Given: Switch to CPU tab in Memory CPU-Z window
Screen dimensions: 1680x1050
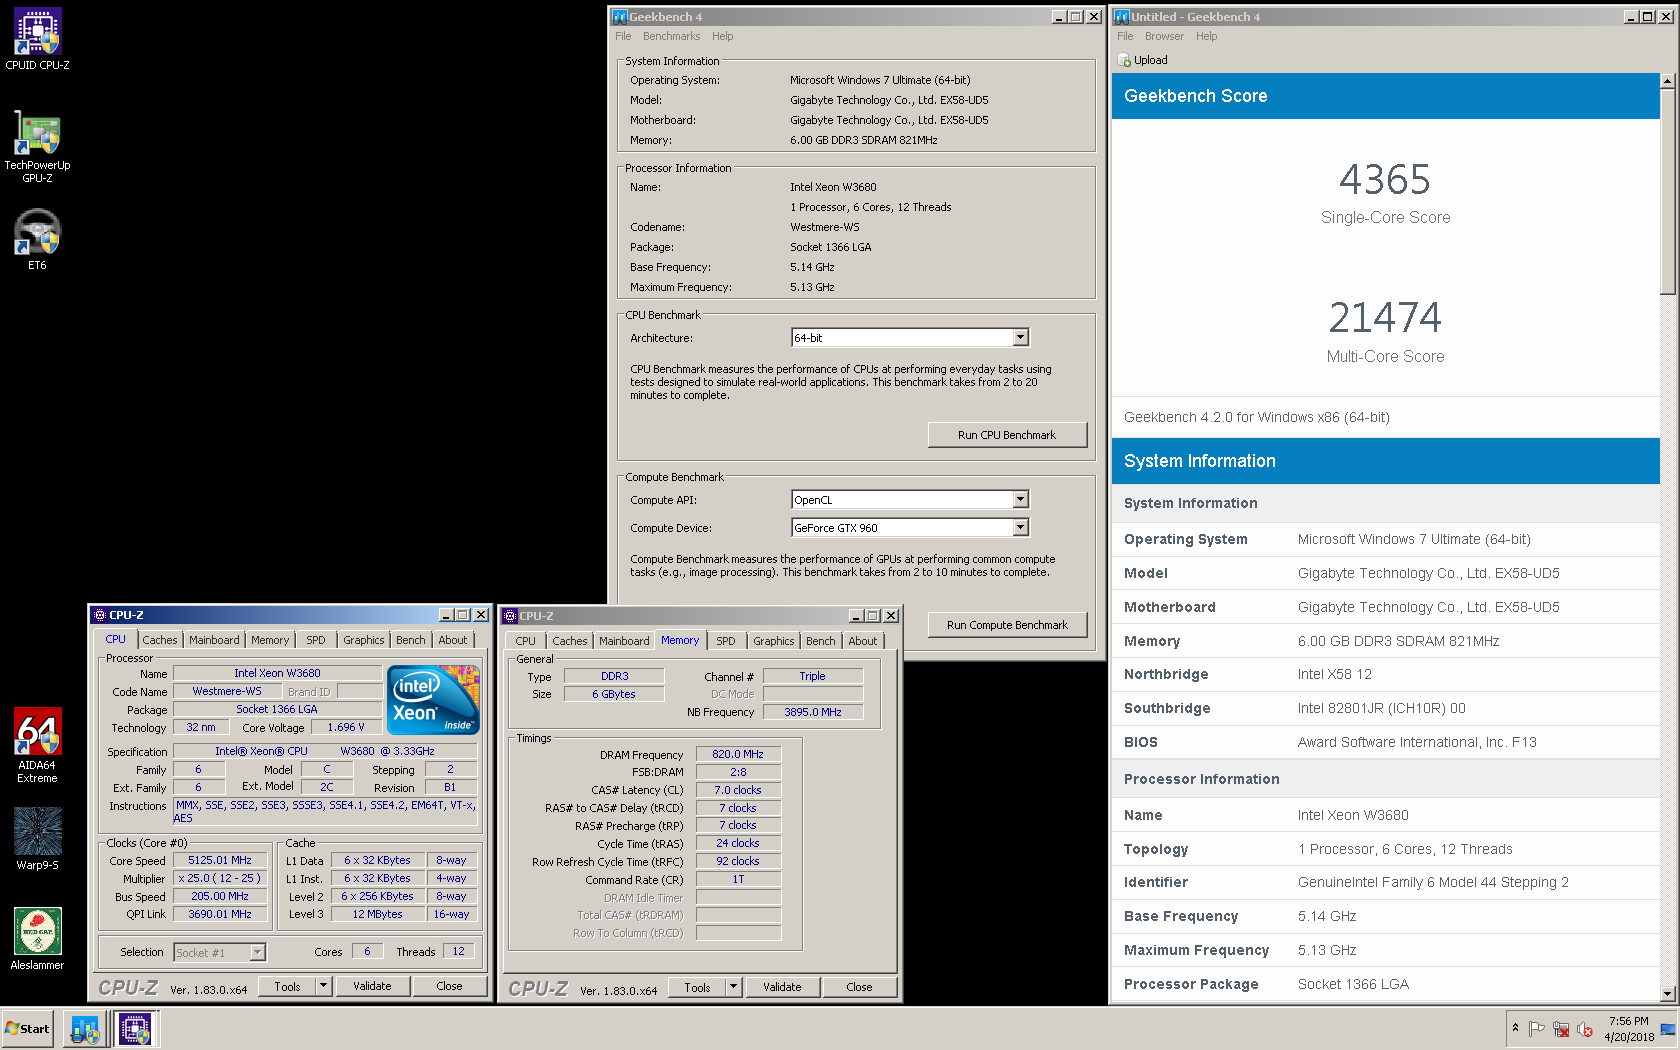Looking at the screenshot, I should click(x=526, y=641).
